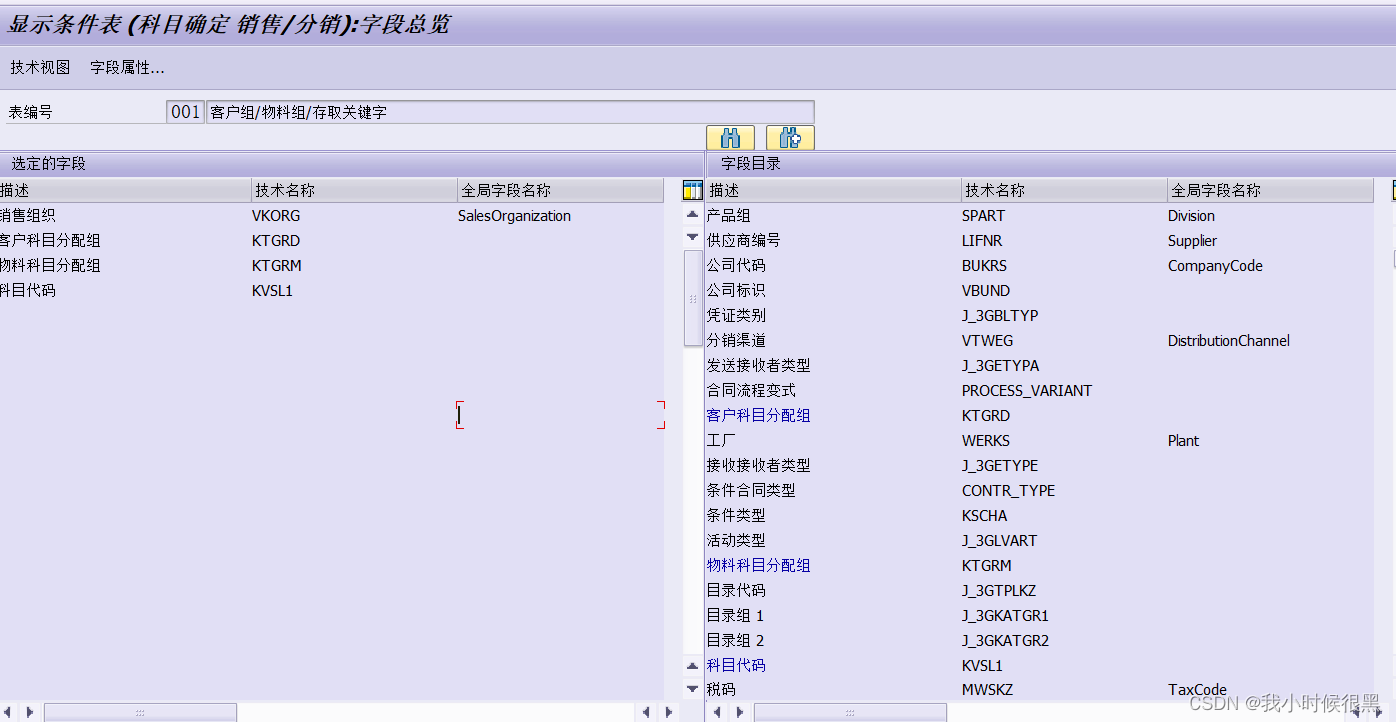Select 条件合同类型 catalog row
The image size is (1396, 722).
pos(751,491)
